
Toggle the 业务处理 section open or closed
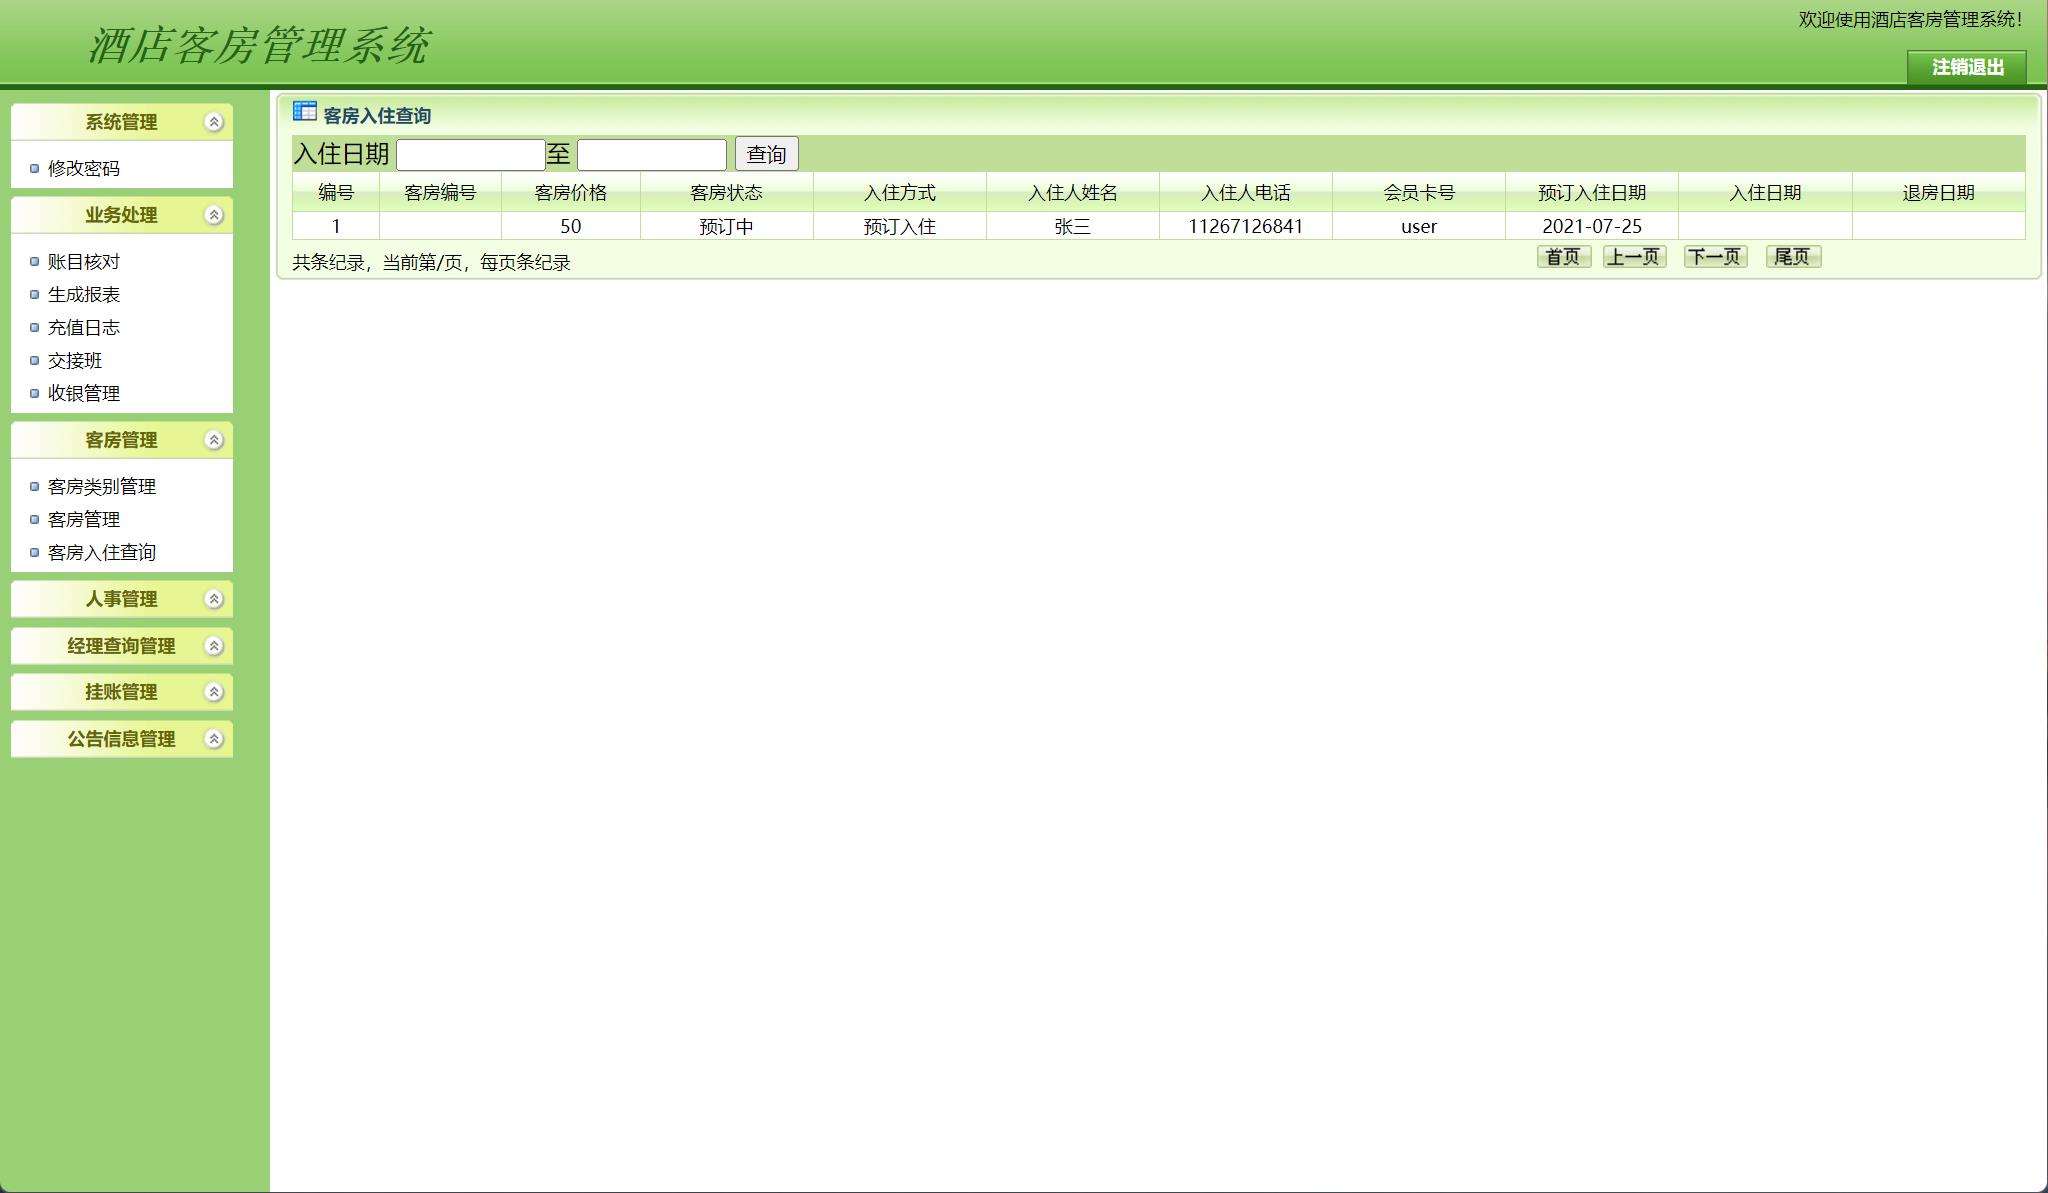click(212, 214)
